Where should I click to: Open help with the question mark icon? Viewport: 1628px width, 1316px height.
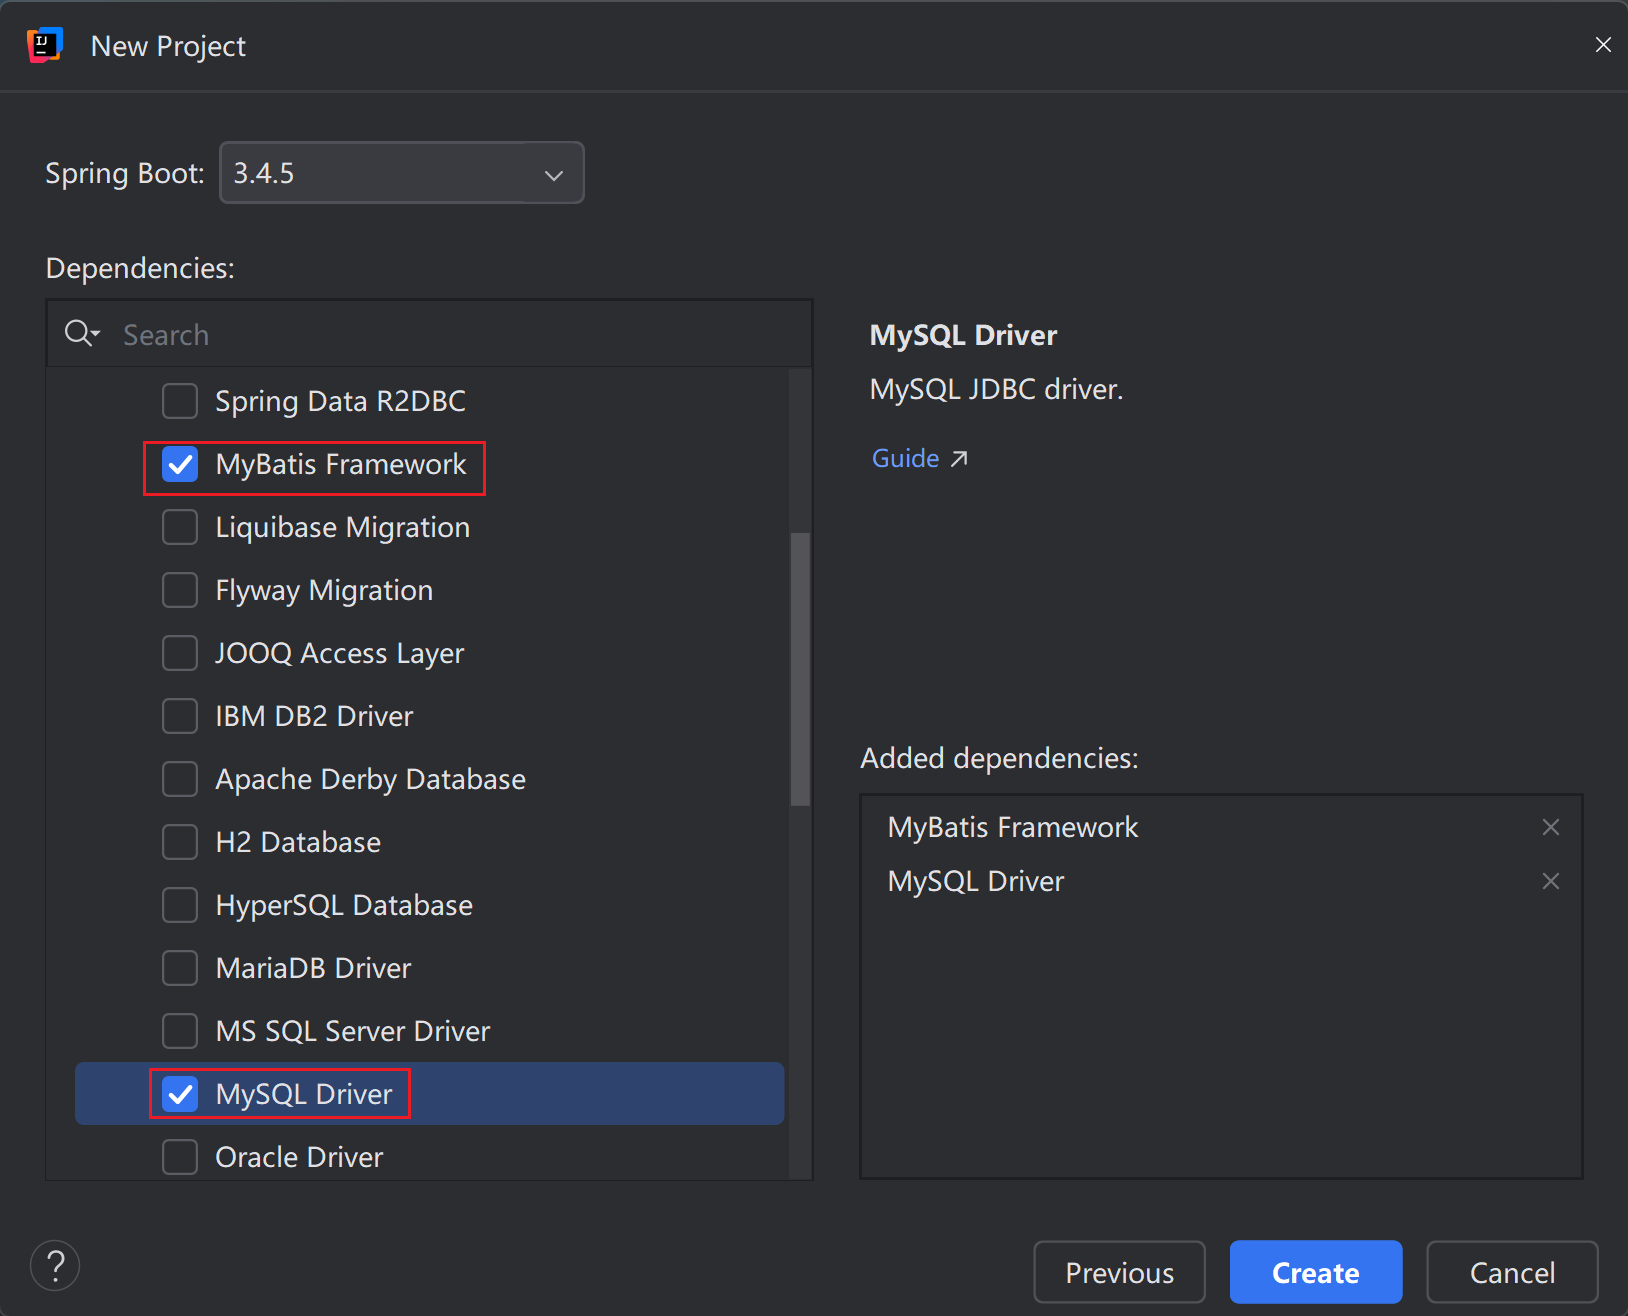pos(55,1266)
